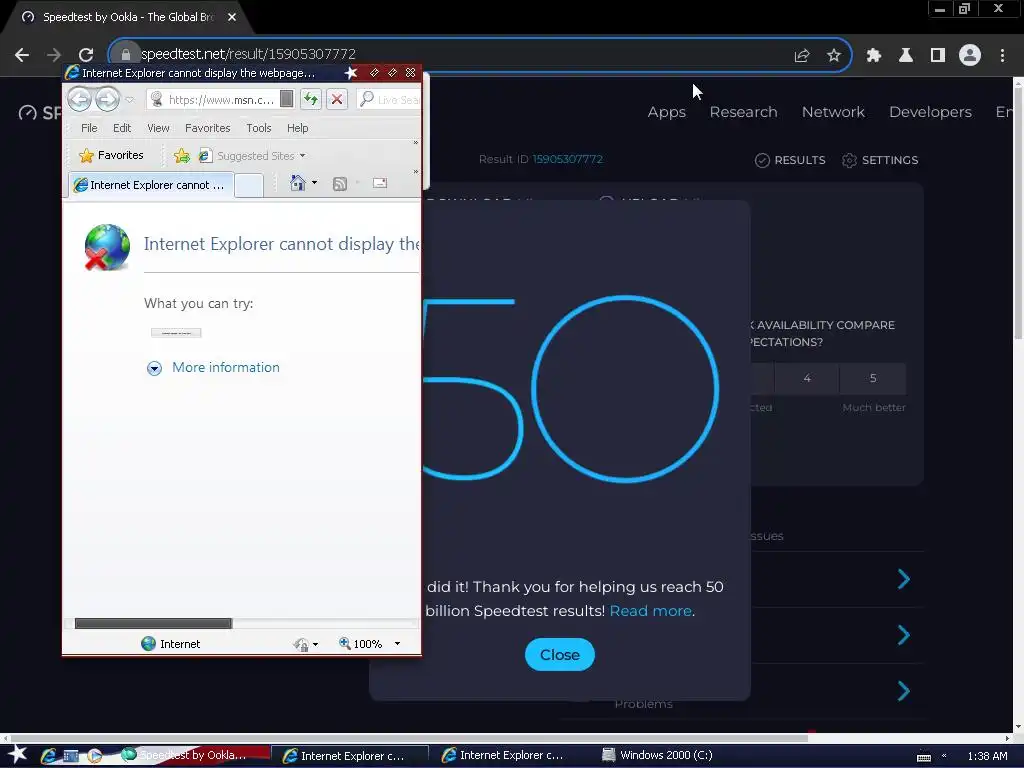Image resolution: width=1024 pixels, height=768 pixels.
Task: Open SETTINGS gear in Speedtest
Action: tap(880, 160)
